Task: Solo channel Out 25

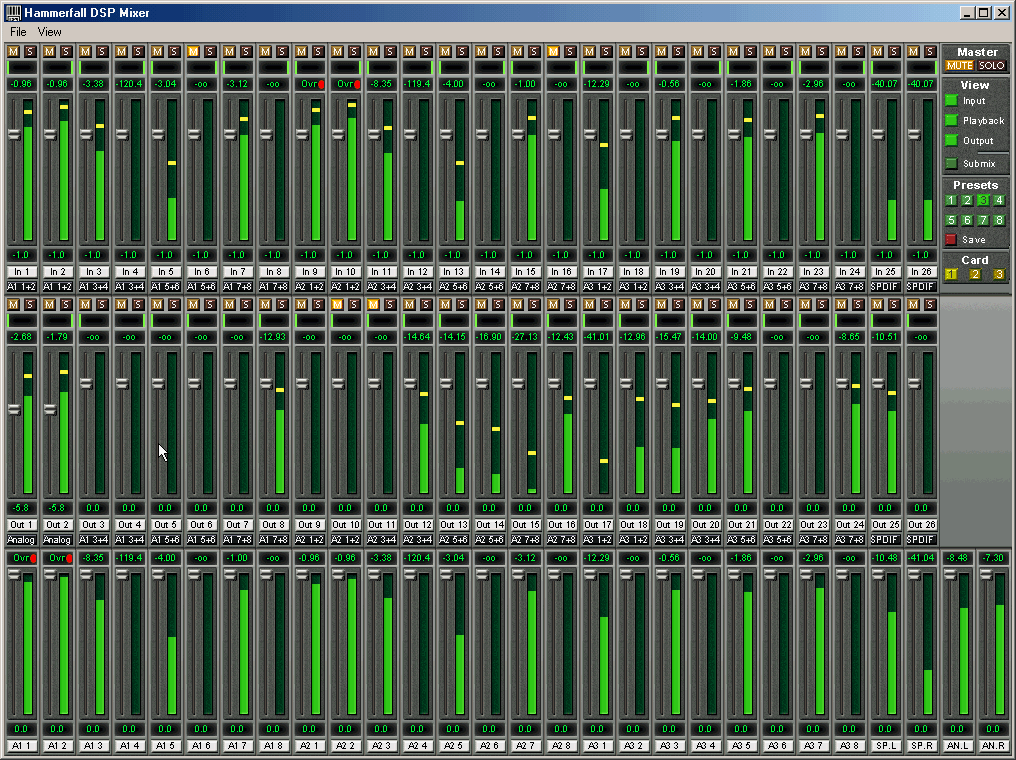Action: coord(894,304)
